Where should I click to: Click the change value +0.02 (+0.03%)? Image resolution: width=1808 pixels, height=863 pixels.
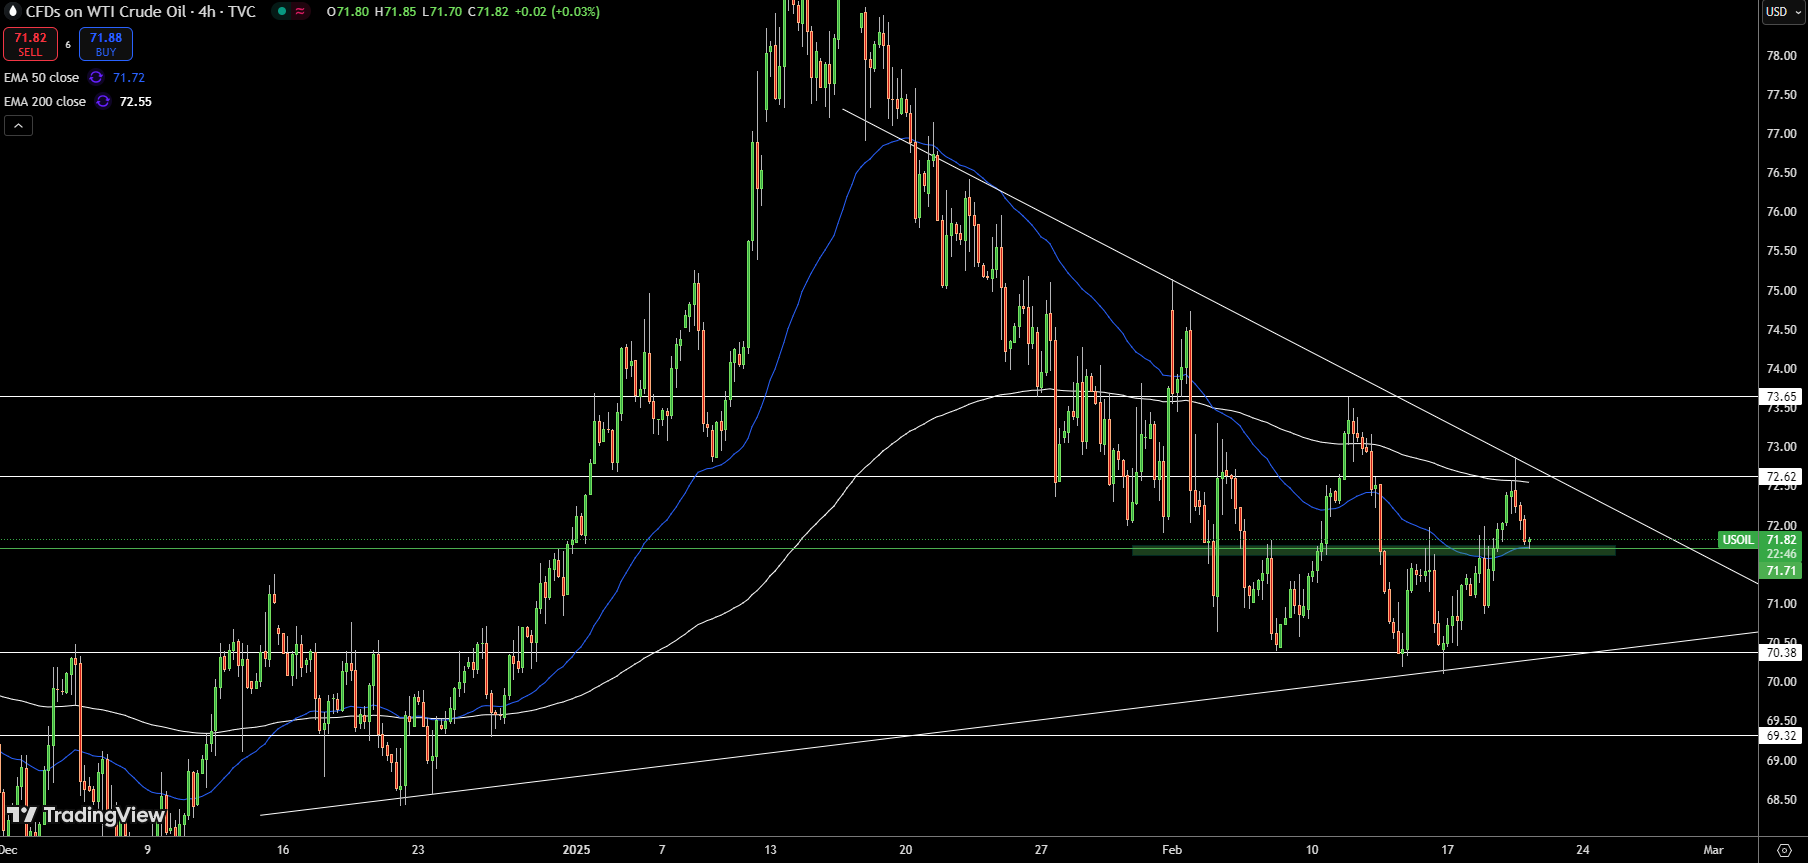(557, 12)
